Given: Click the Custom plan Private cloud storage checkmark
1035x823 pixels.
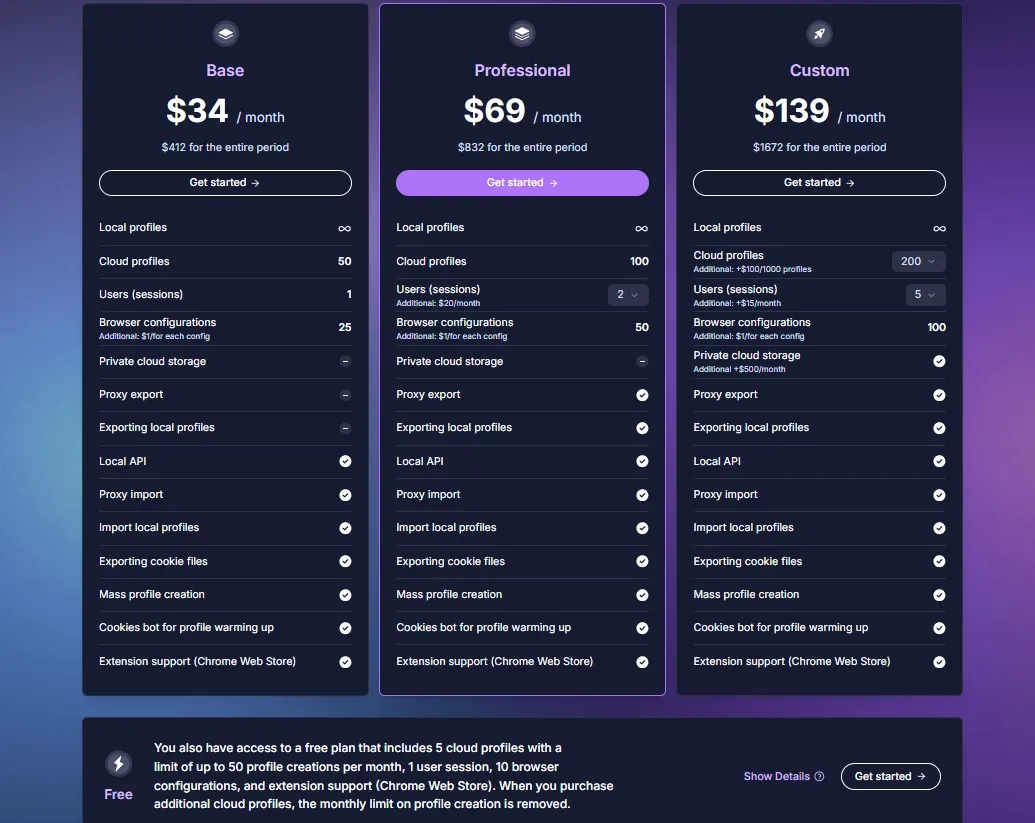Looking at the screenshot, I should (x=939, y=361).
